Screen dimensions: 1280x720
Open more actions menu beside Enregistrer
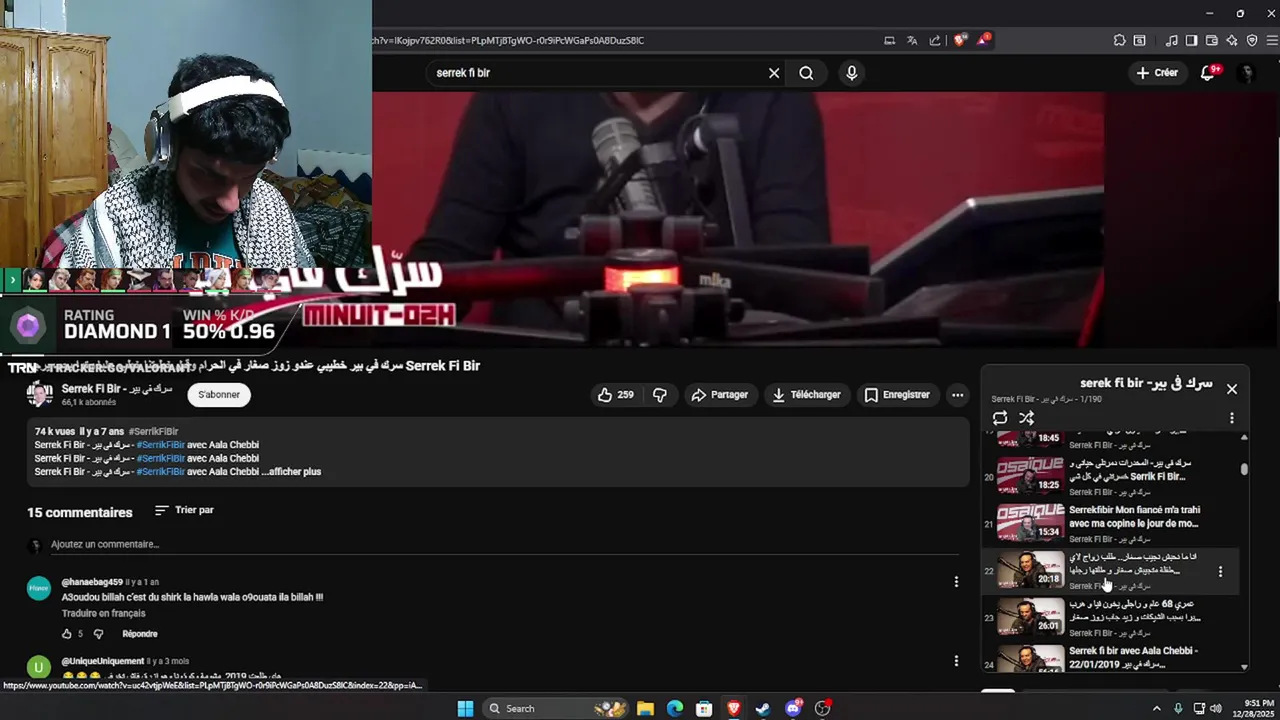tap(958, 395)
